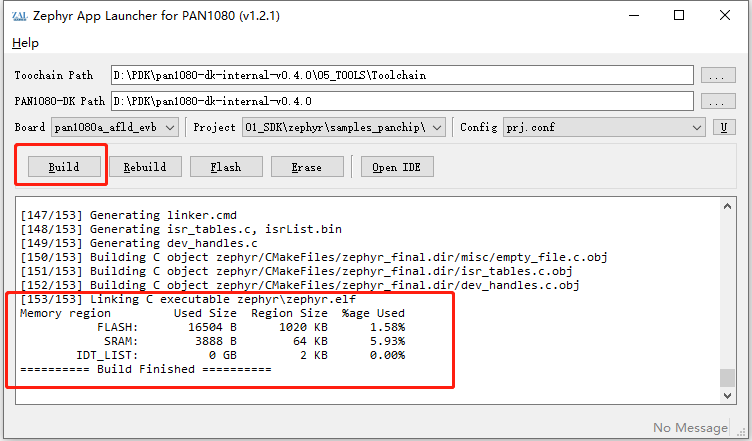Click into the Toochain Path input field
Screen dimensions: 752x441
pos(402,75)
